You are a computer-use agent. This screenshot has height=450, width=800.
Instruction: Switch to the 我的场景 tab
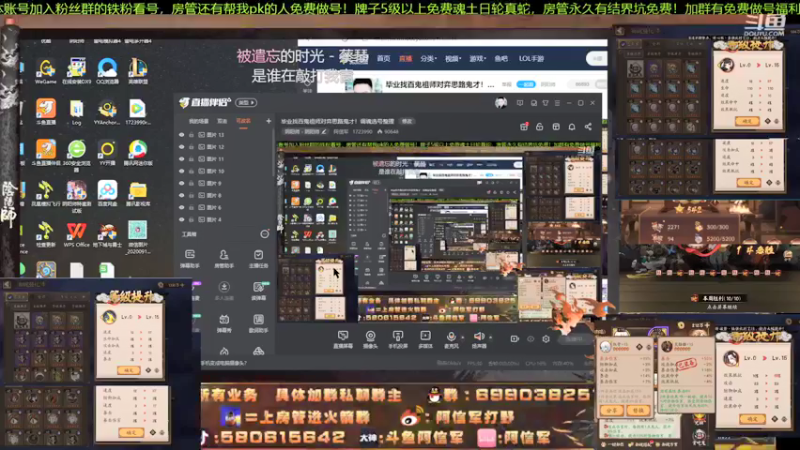pos(198,121)
